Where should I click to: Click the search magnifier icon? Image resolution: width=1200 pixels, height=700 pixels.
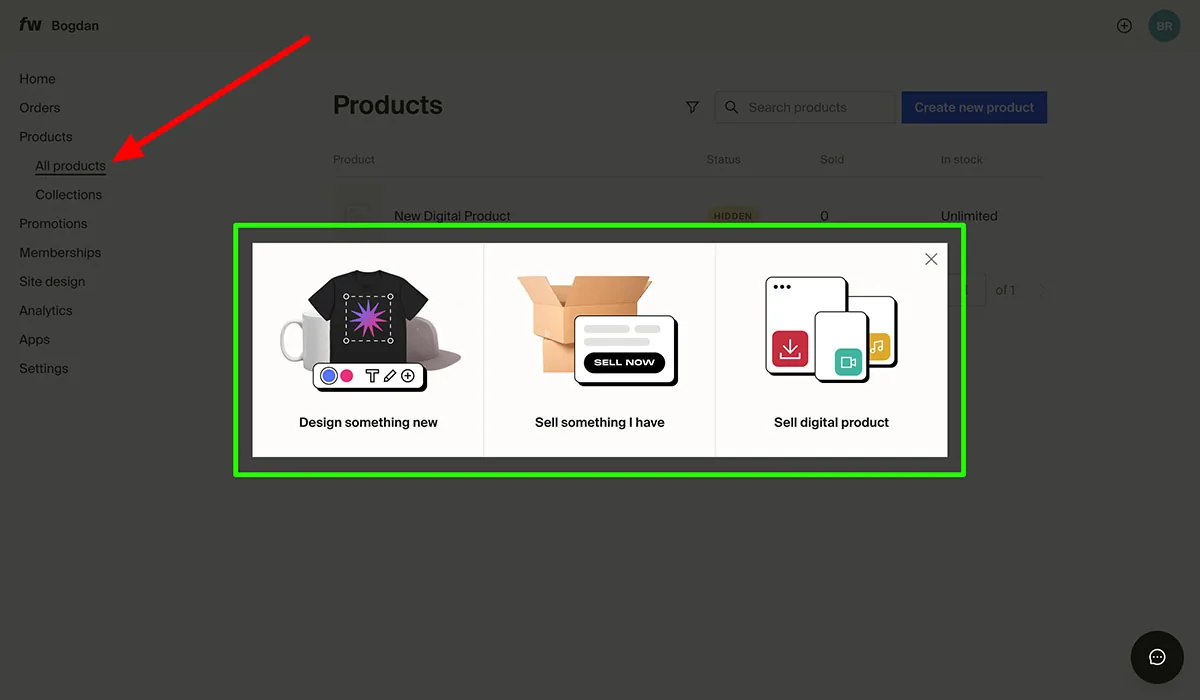pos(731,107)
